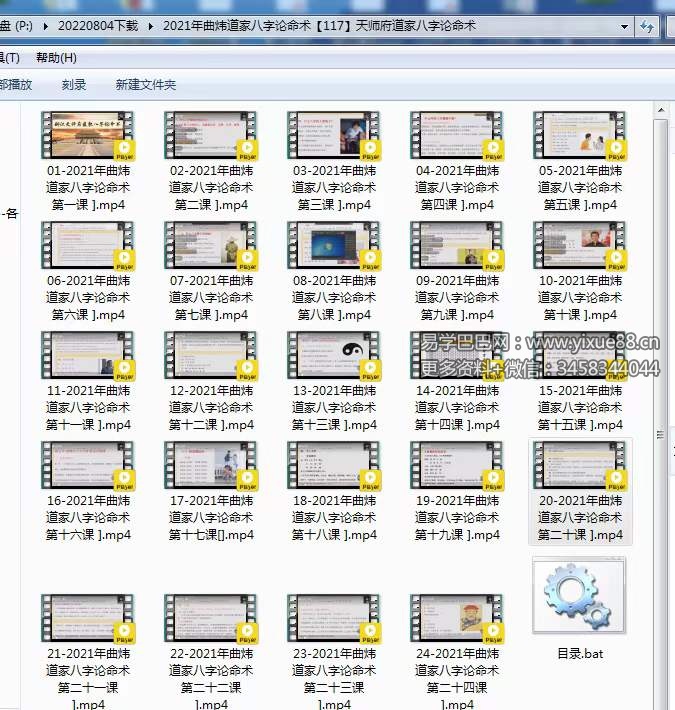
Task: Select the 17 第十七课 video file icon
Action: pyautogui.click(x=211, y=465)
